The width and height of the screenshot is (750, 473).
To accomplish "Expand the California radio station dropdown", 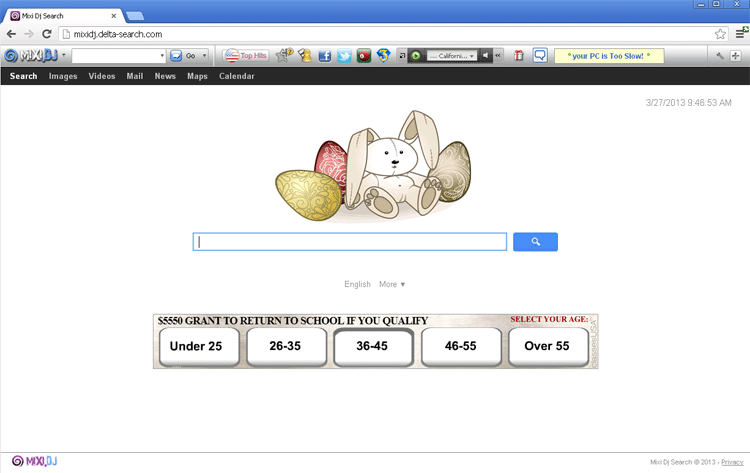I will pyautogui.click(x=472, y=56).
